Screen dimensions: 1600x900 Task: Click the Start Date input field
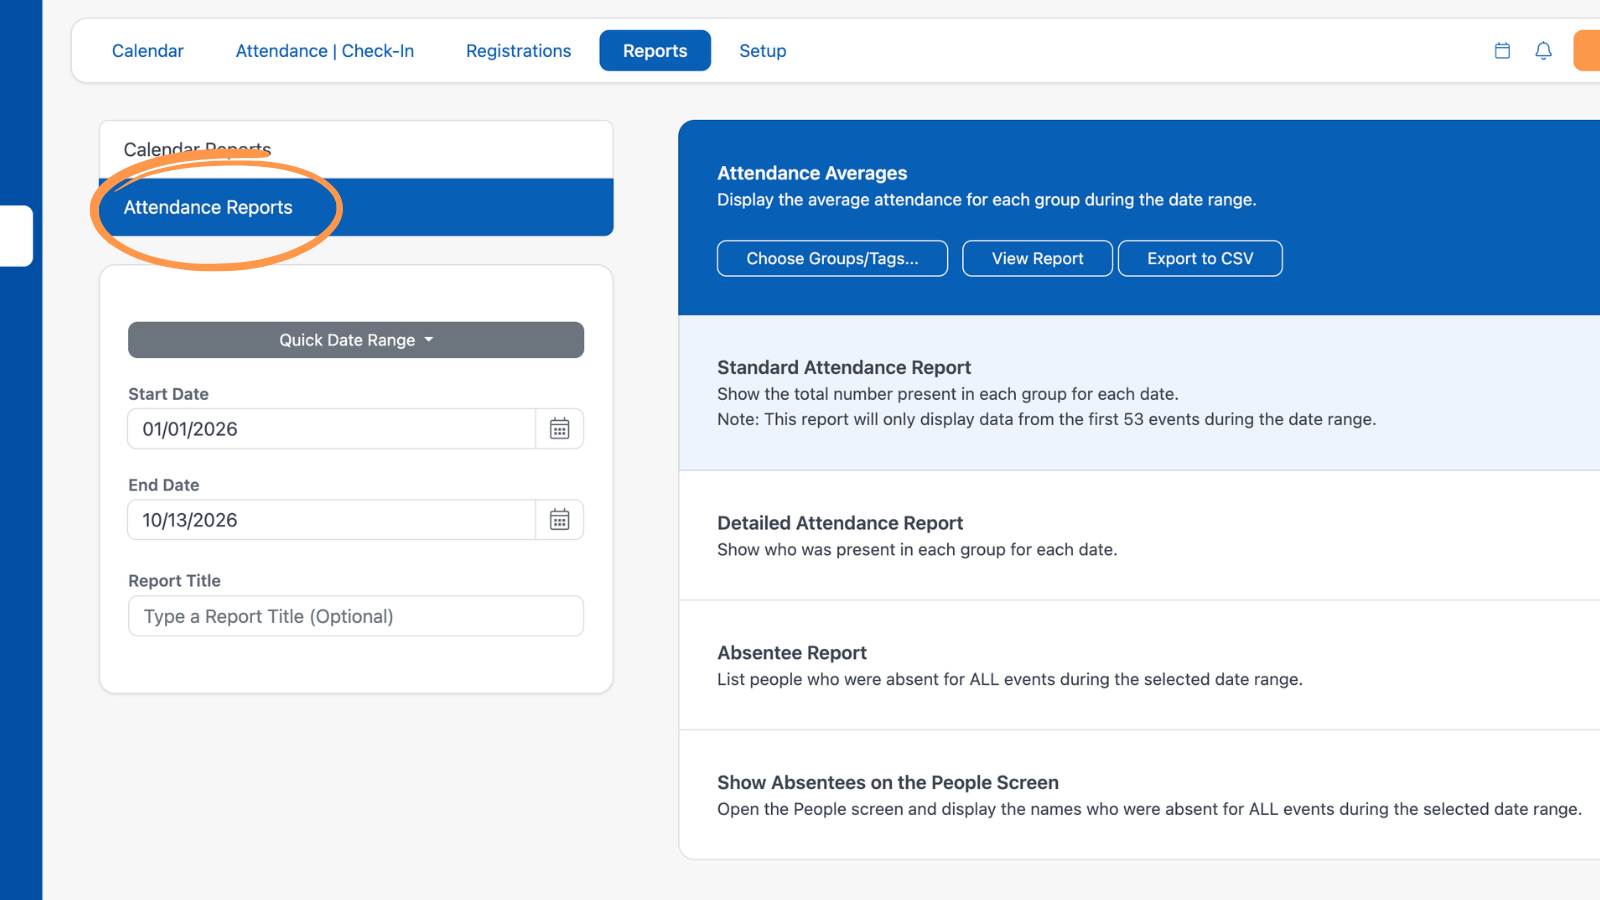(332, 429)
